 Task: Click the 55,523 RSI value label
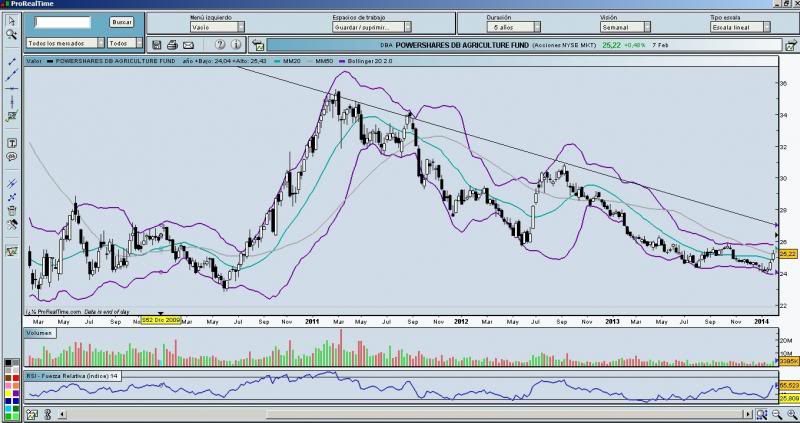pyautogui.click(x=789, y=386)
